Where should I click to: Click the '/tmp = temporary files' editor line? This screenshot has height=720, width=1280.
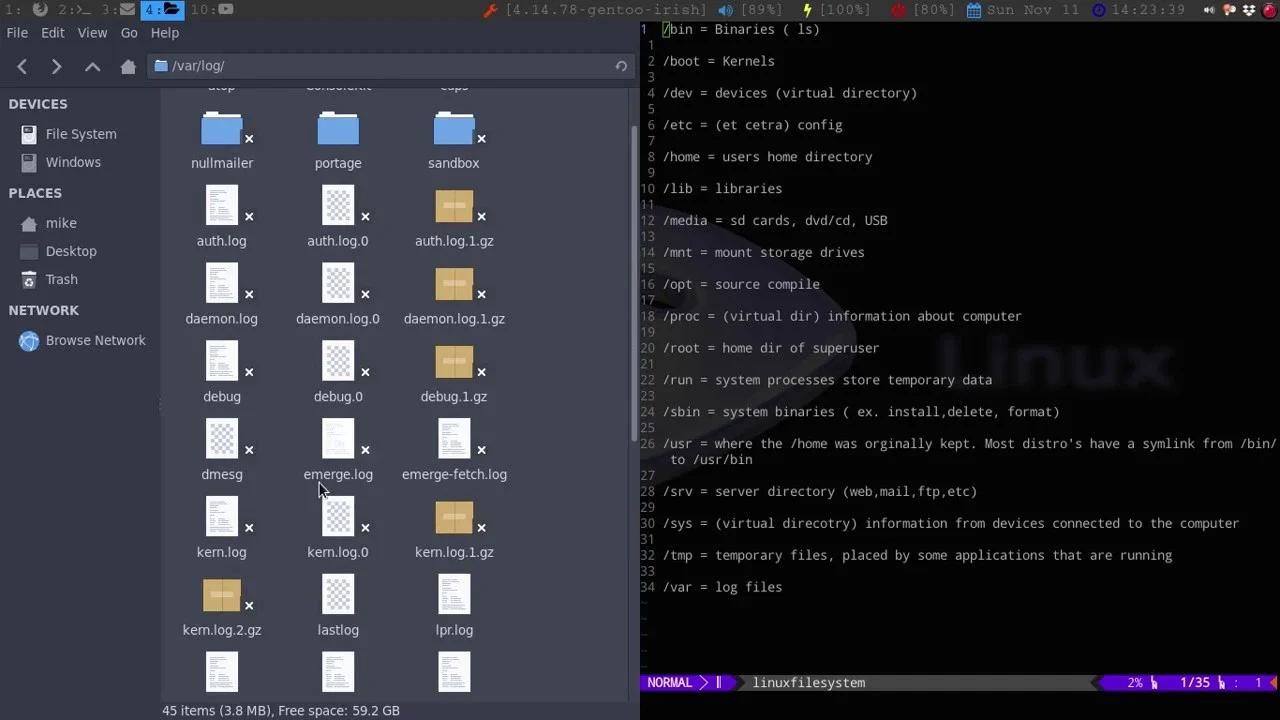[x=917, y=555]
